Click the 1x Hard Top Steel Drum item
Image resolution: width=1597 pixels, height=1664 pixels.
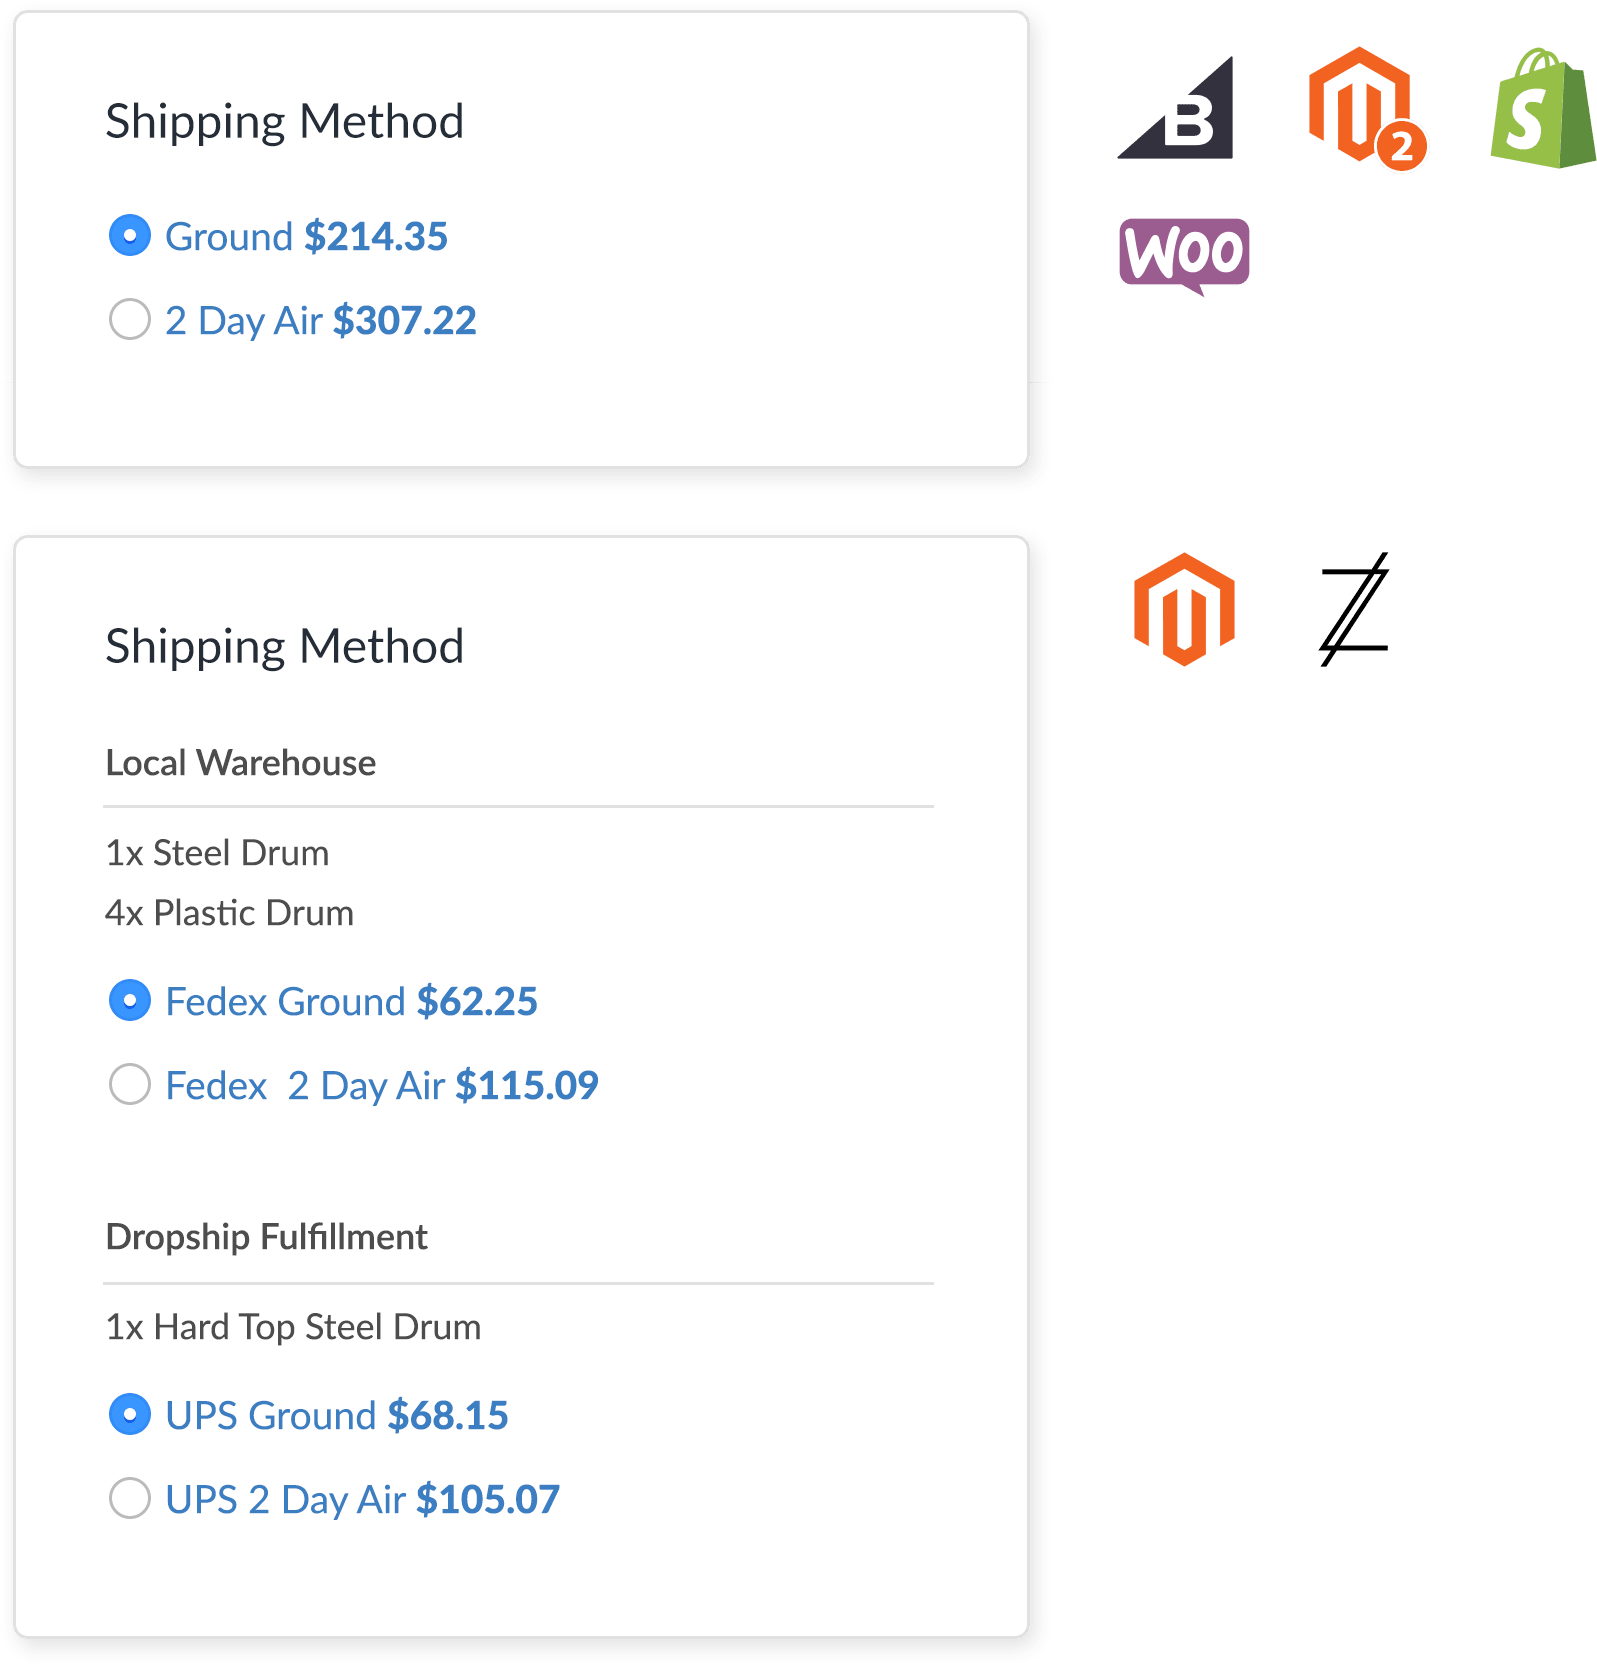293,1327
